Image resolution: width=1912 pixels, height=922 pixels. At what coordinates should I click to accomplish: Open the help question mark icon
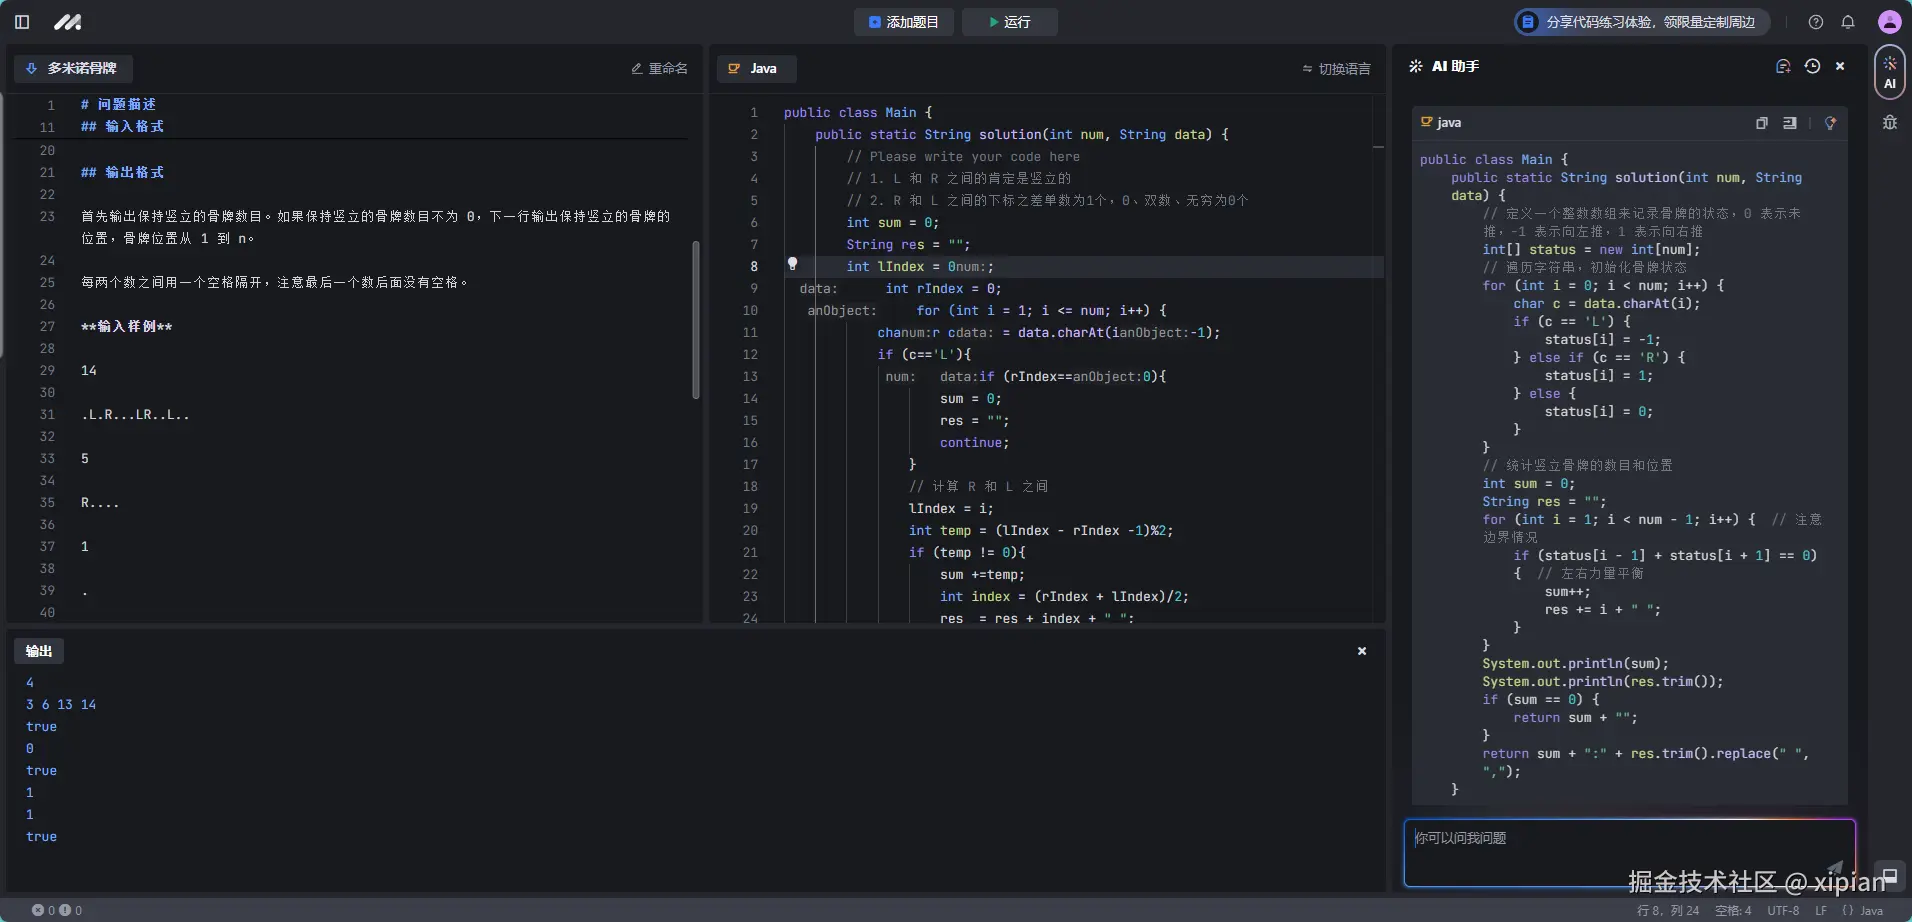[1816, 22]
